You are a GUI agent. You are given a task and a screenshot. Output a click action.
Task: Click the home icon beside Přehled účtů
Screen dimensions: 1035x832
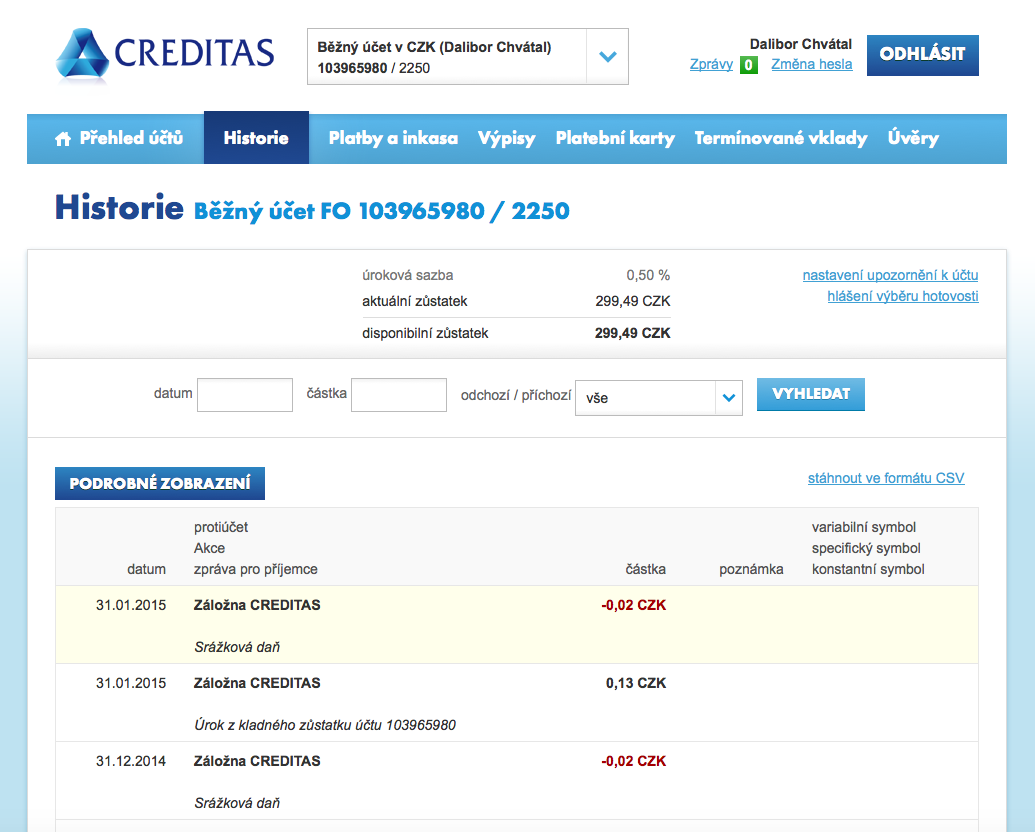click(x=63, y=139)
